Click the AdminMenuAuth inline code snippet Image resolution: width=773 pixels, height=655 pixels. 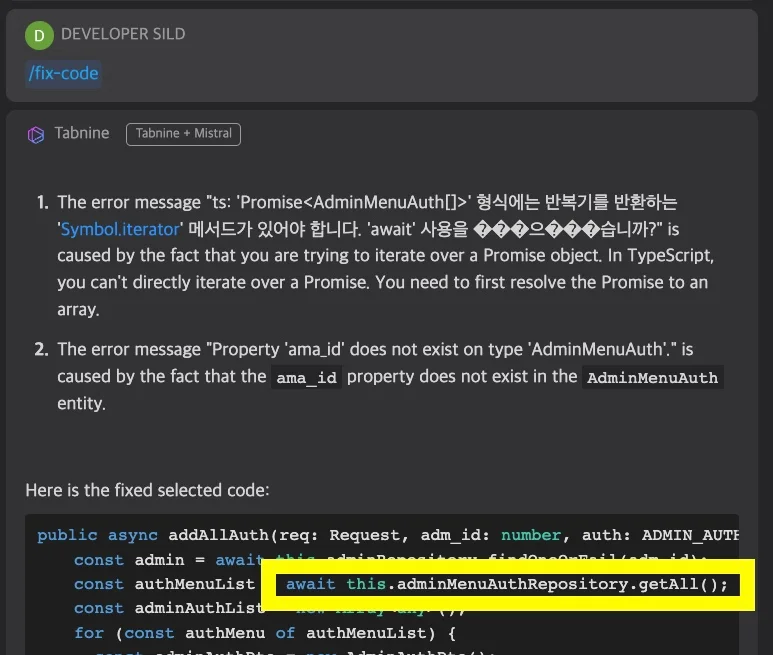[x=653, y=377]
